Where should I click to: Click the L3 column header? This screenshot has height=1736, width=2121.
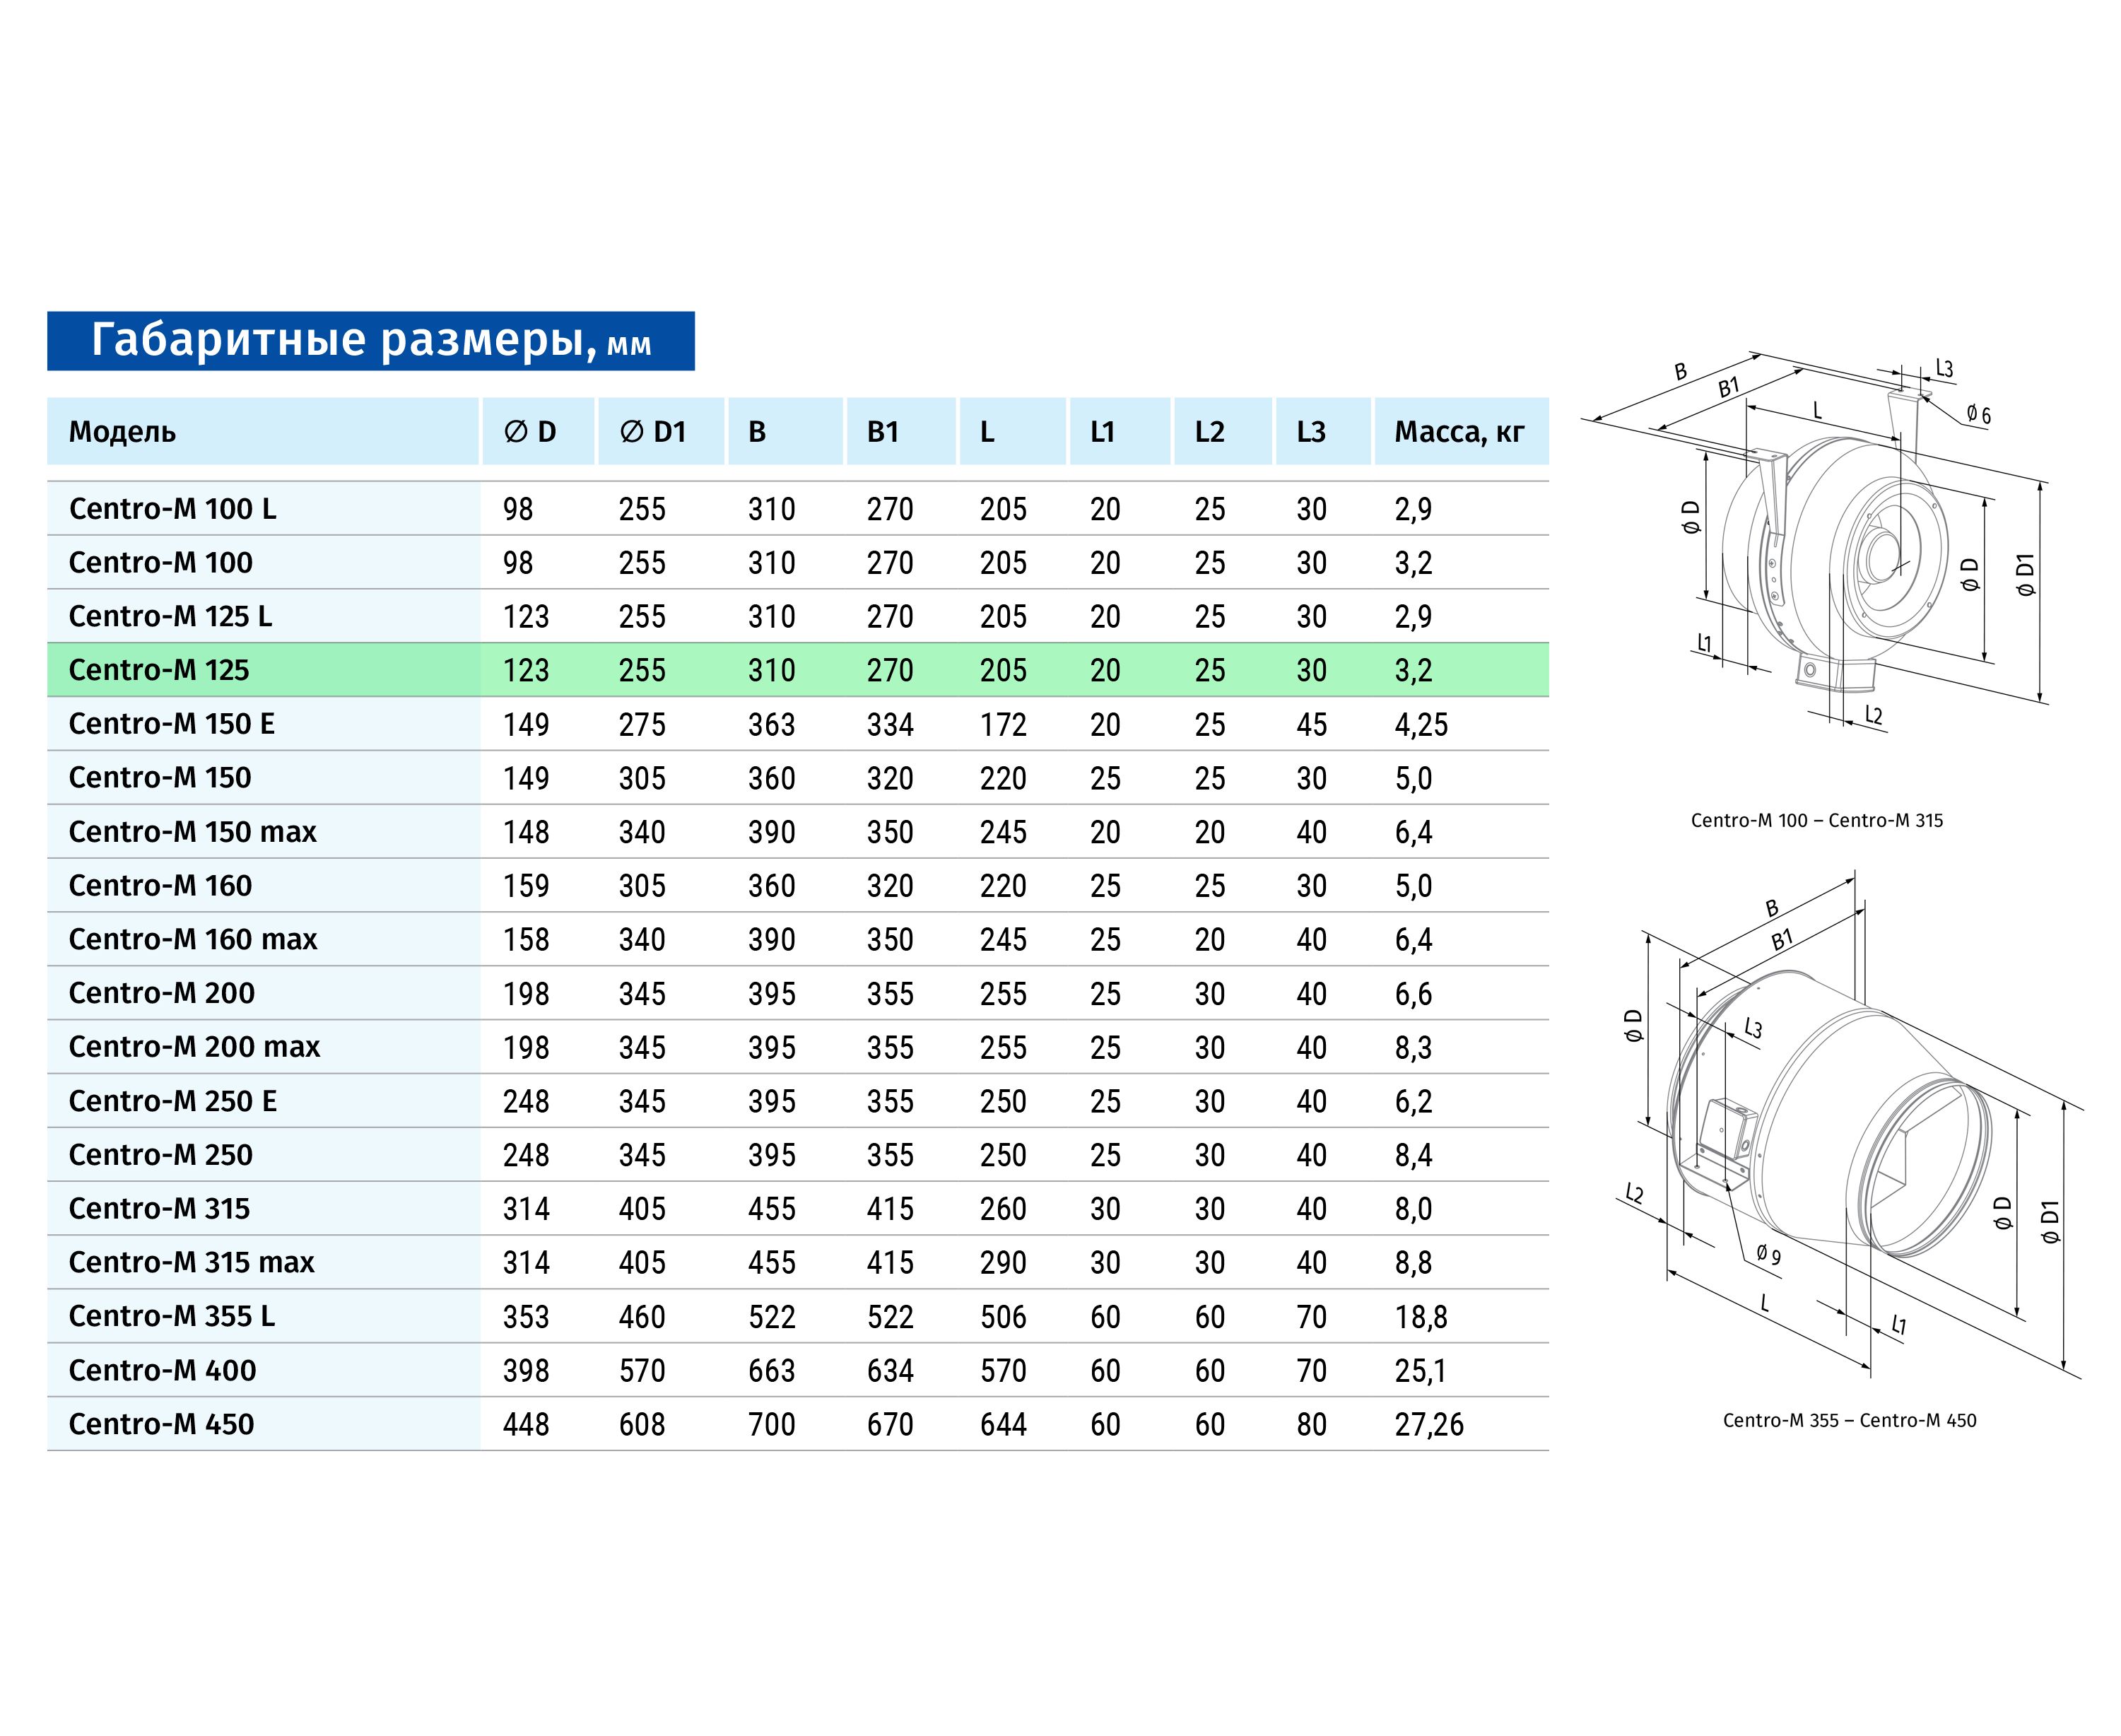pyautogui.click(x=1310, y=432)
